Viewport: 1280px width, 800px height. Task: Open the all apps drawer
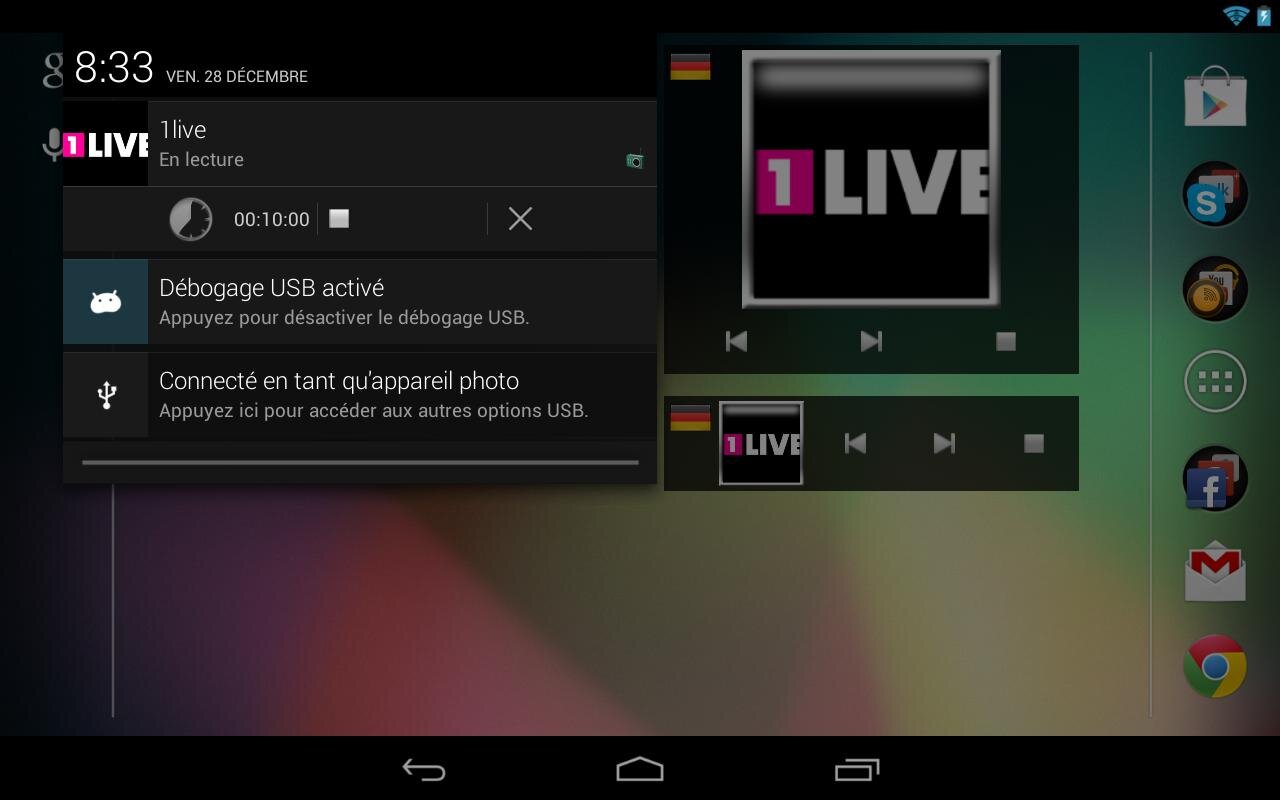[x=1215, y=382]
